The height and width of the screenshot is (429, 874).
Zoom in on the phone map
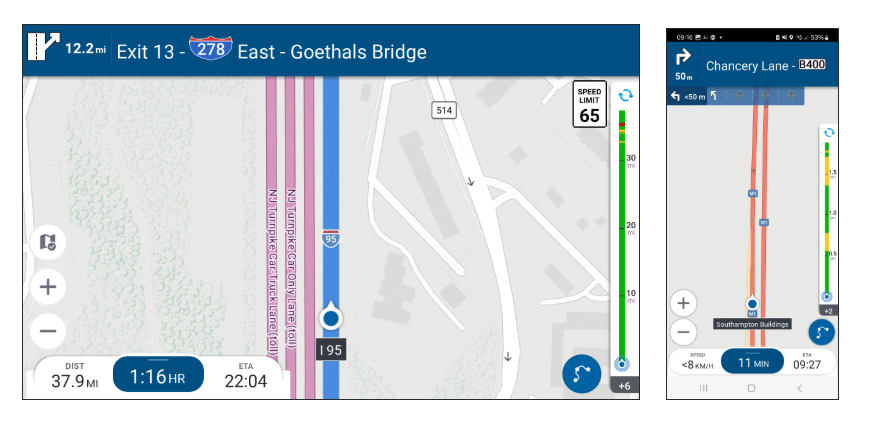[684, 303]
